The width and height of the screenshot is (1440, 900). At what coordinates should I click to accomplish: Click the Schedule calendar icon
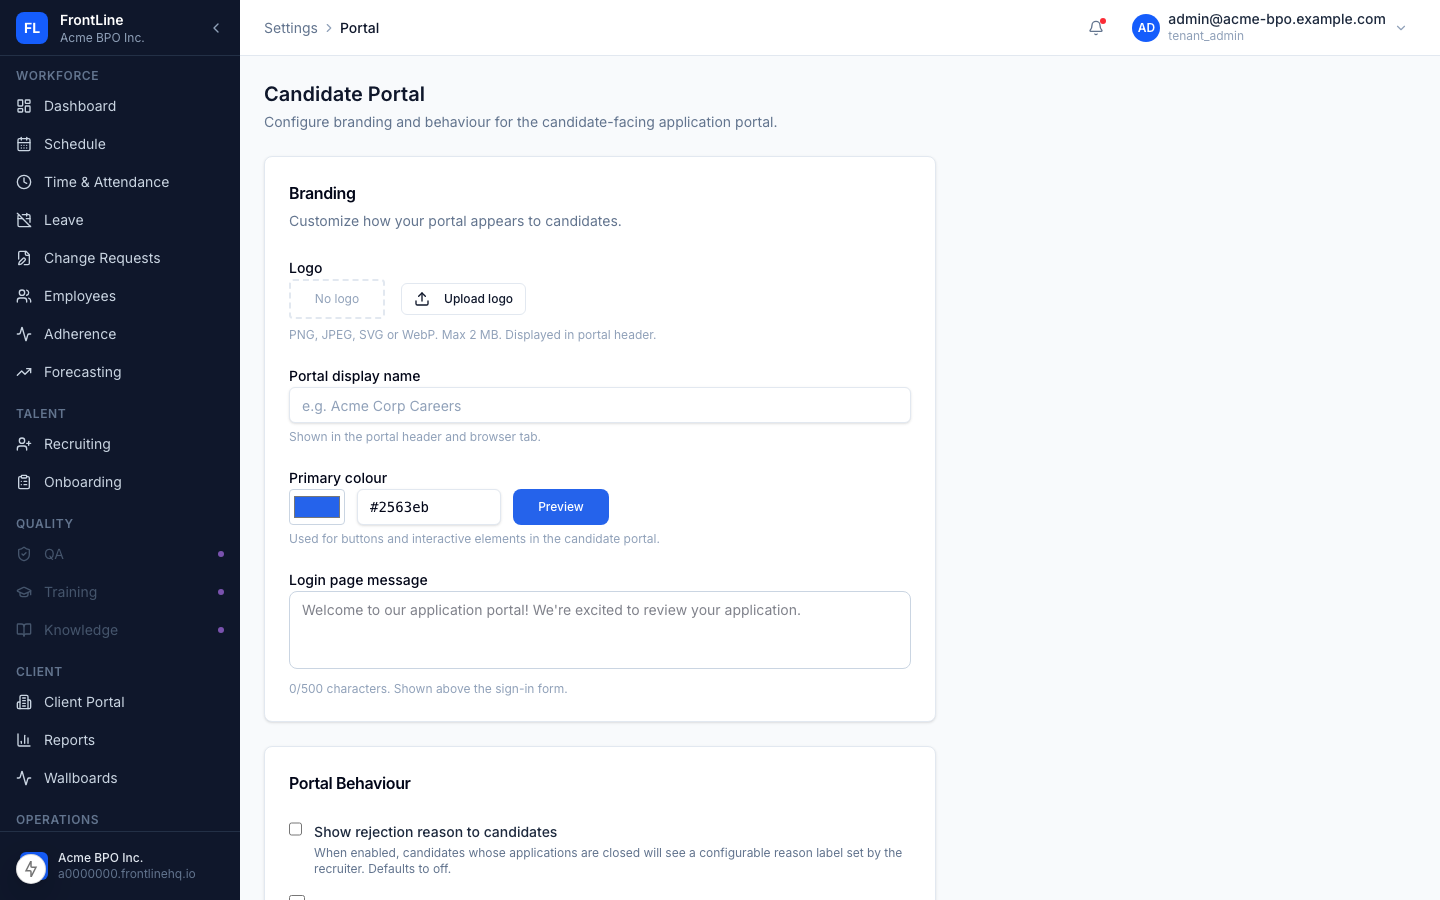[24, 144]
